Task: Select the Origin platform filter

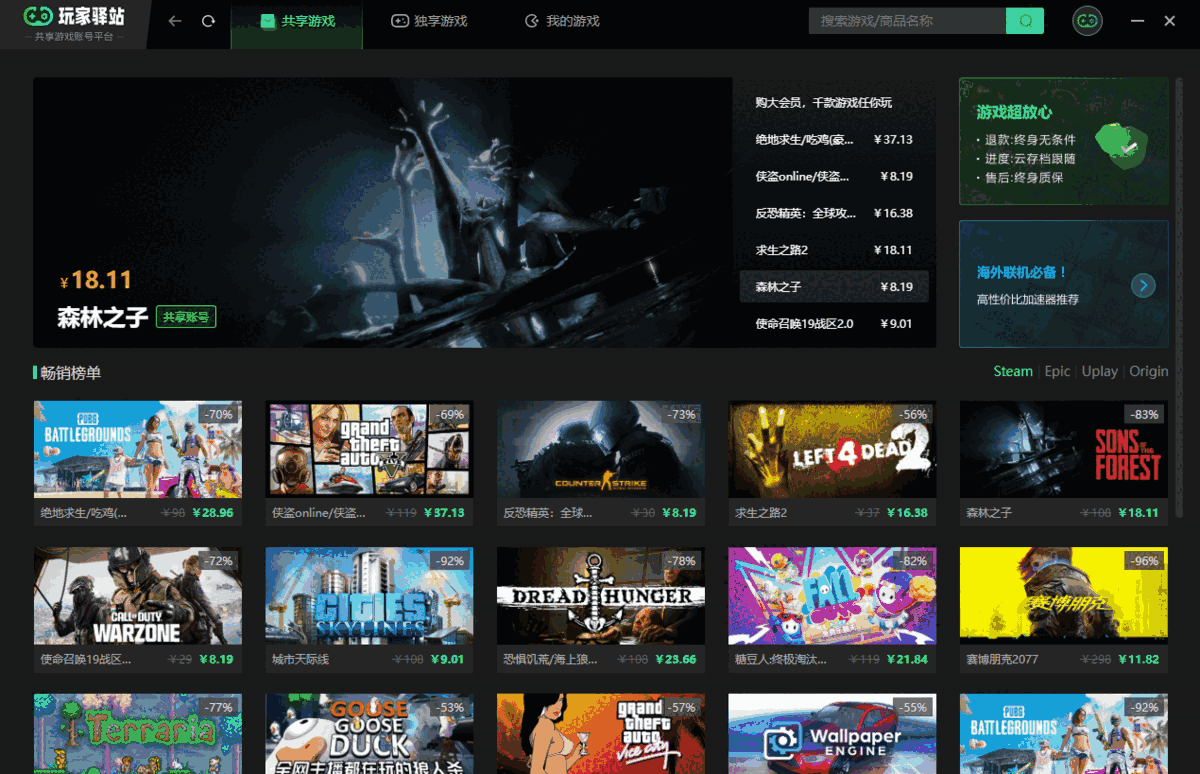Action: [1149, 371]
